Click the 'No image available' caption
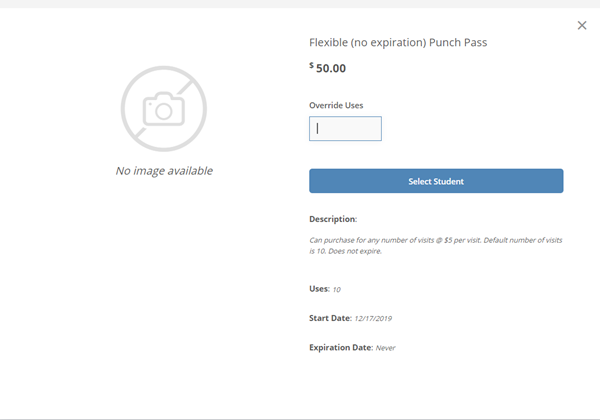The width and height of the screenshot is (600, 420). pyautogui.click(x=164, y=171)
